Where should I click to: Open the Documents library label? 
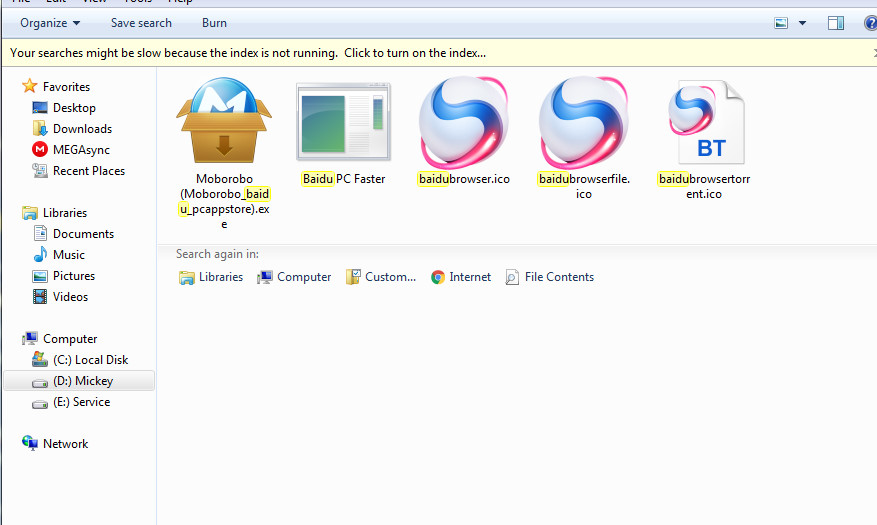pyautogui.click(x=83, y=233)
